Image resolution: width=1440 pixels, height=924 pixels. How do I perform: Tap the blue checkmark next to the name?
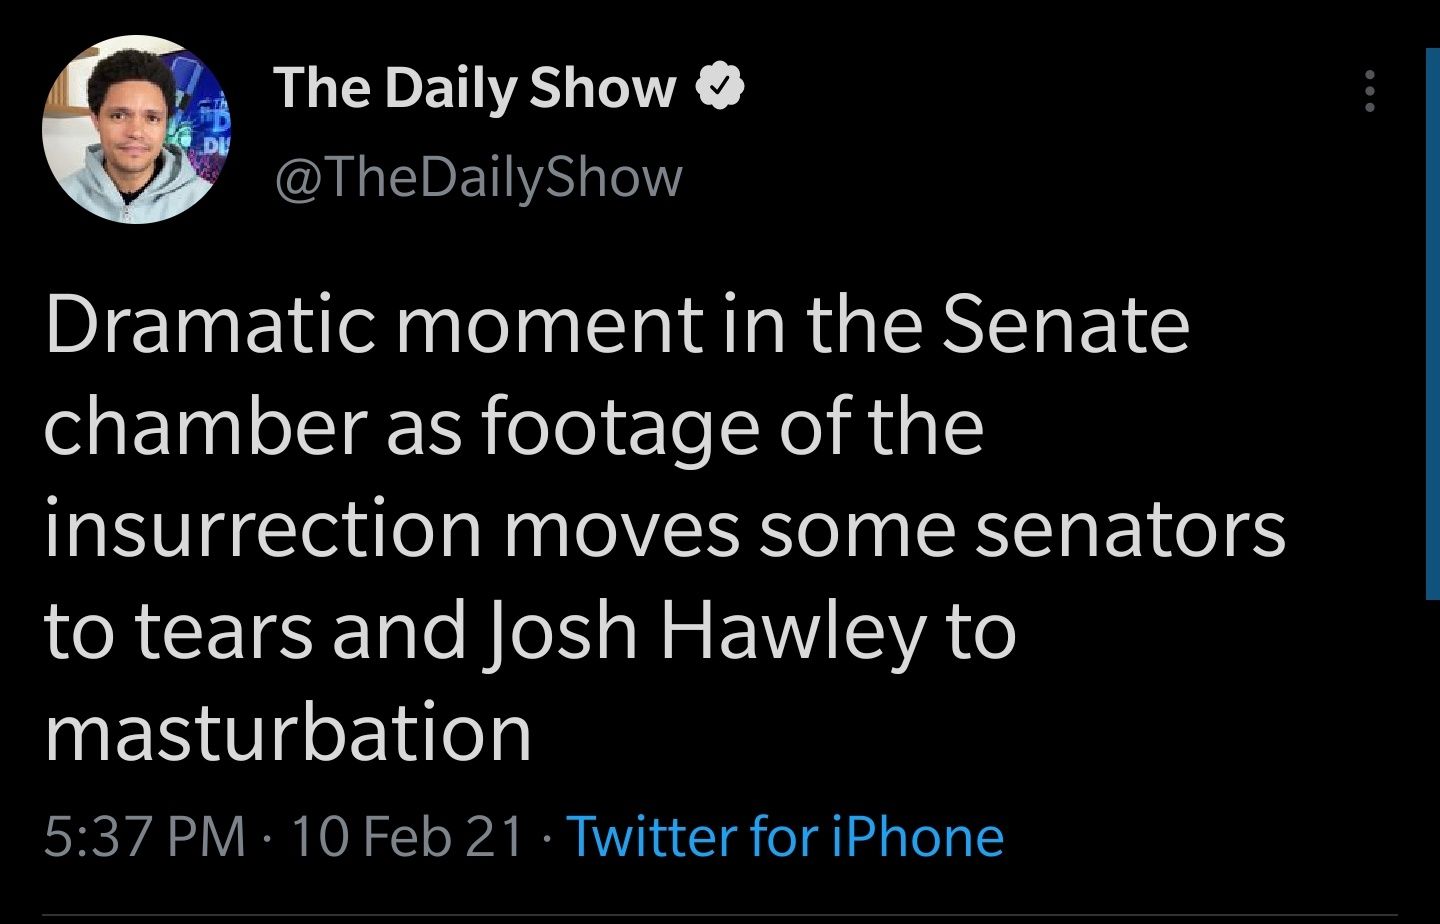(x=722, y=86)
